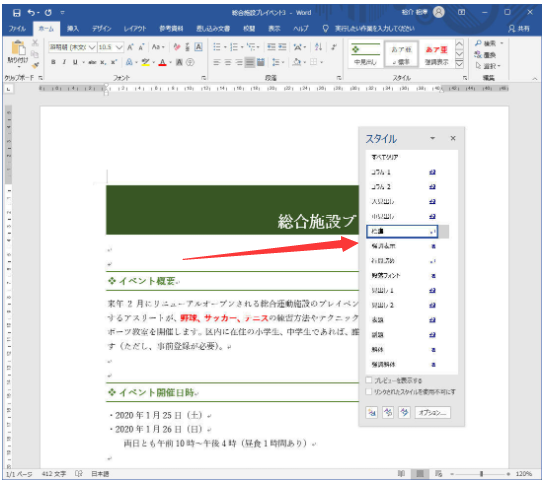Viewport: 546px width, 481px height.
Task: Open the font color dropdown arrow
Action: tap(170, 63)
